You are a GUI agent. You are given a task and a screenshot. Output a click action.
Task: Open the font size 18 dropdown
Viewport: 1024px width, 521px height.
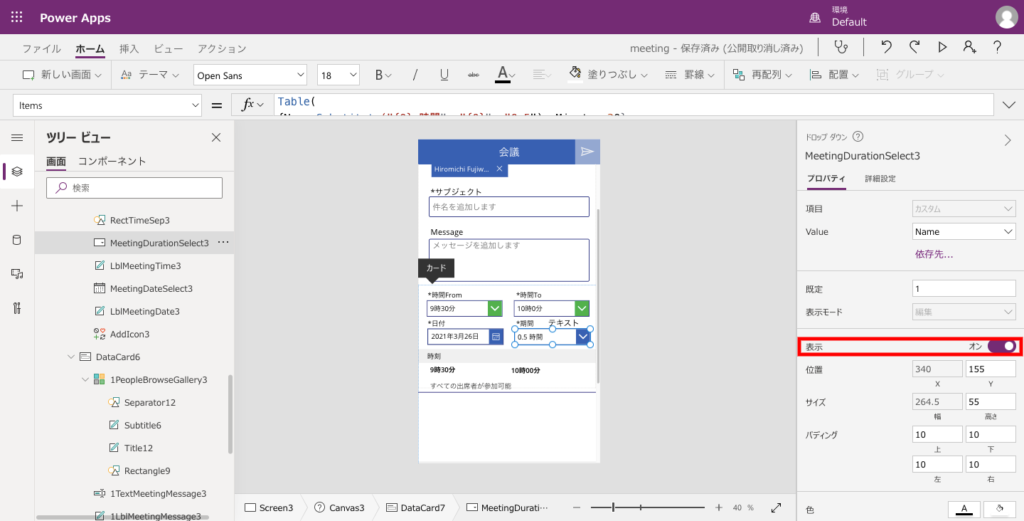[x=338, y=75]
